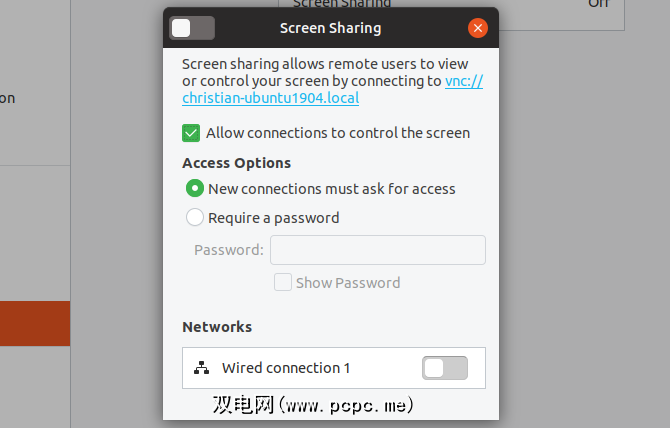Image resolution: width=670 pixels, height=428 pixels.
Task: Click the Networks section heading
Action: (217, 327)
